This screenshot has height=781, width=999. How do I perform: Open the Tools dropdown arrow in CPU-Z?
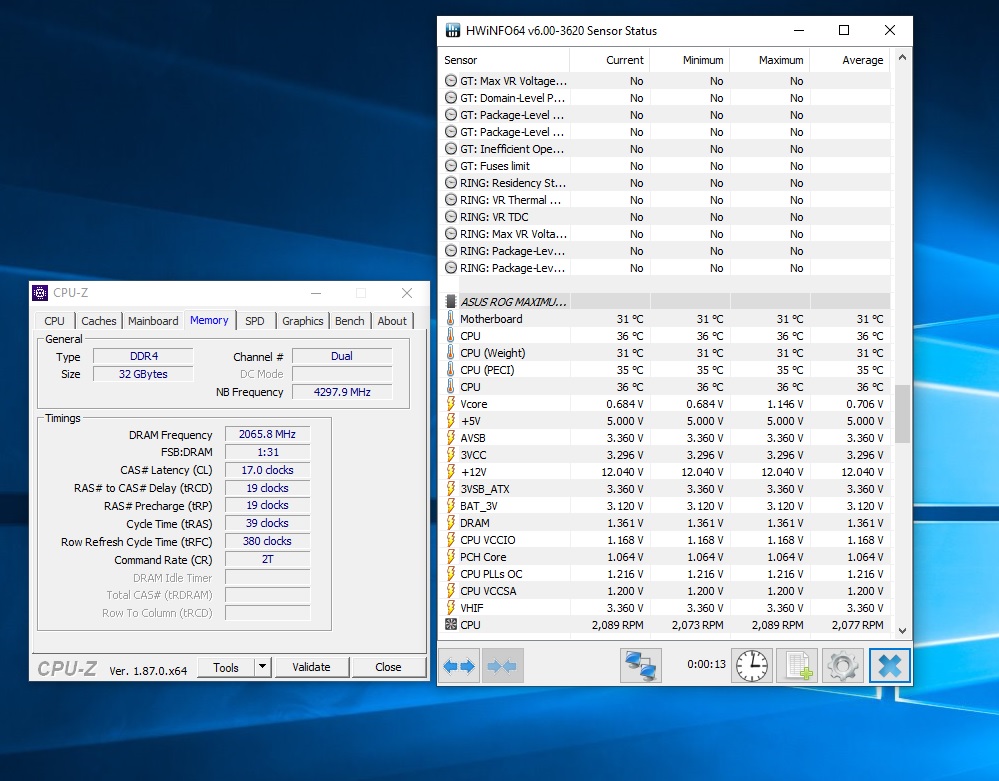pos(262,667)
